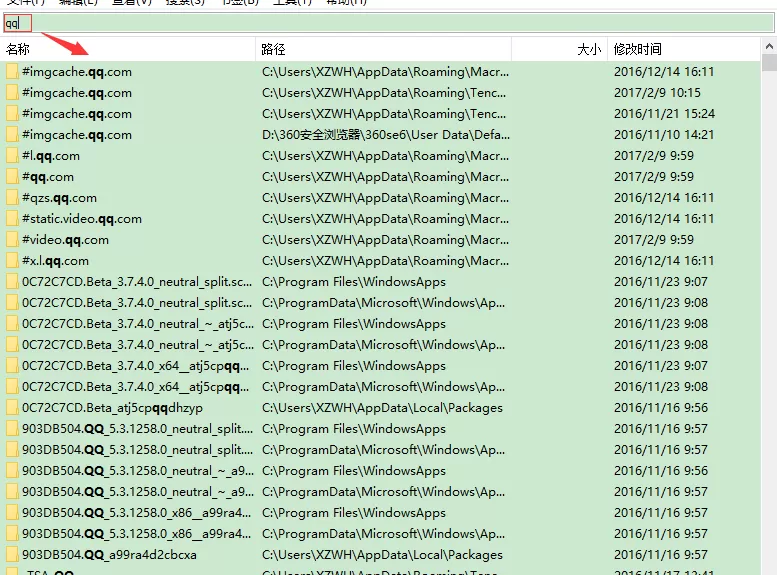Click the date 2017/2/9 10:15

[x=657, y=93]
